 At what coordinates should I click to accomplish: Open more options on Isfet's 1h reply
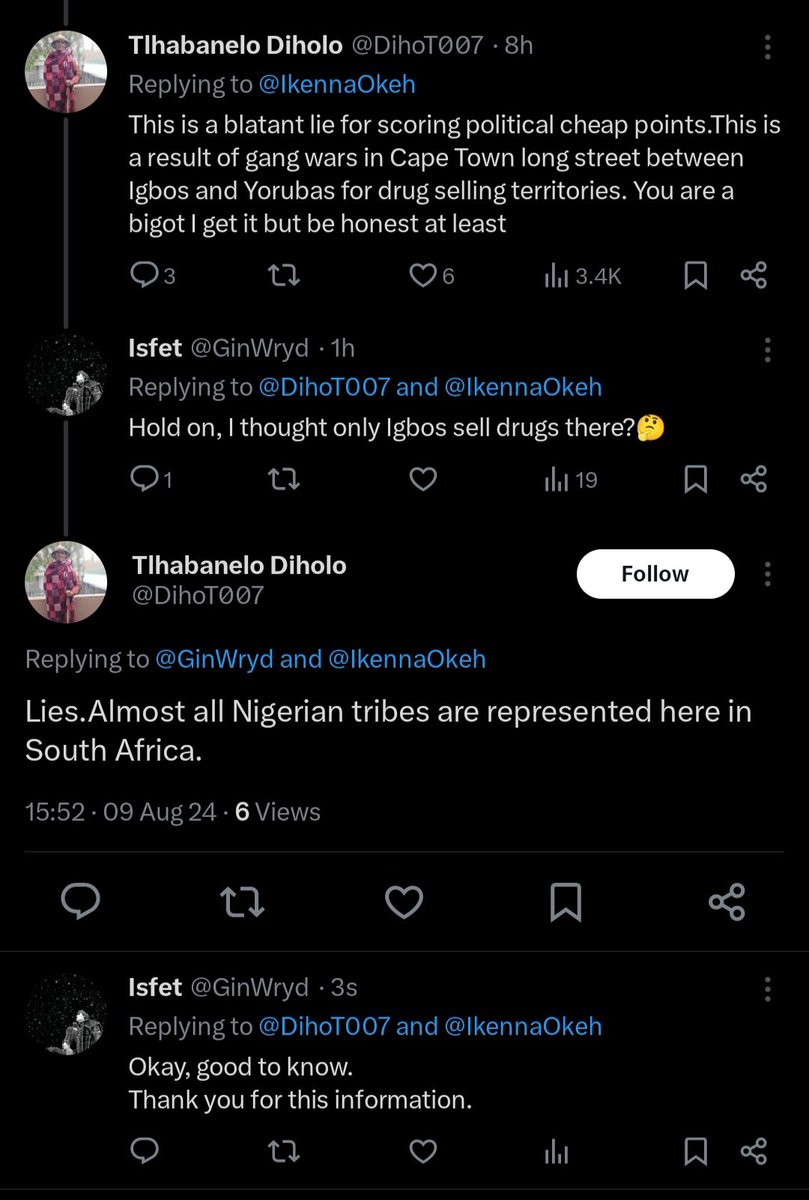[x=767, y=349]
